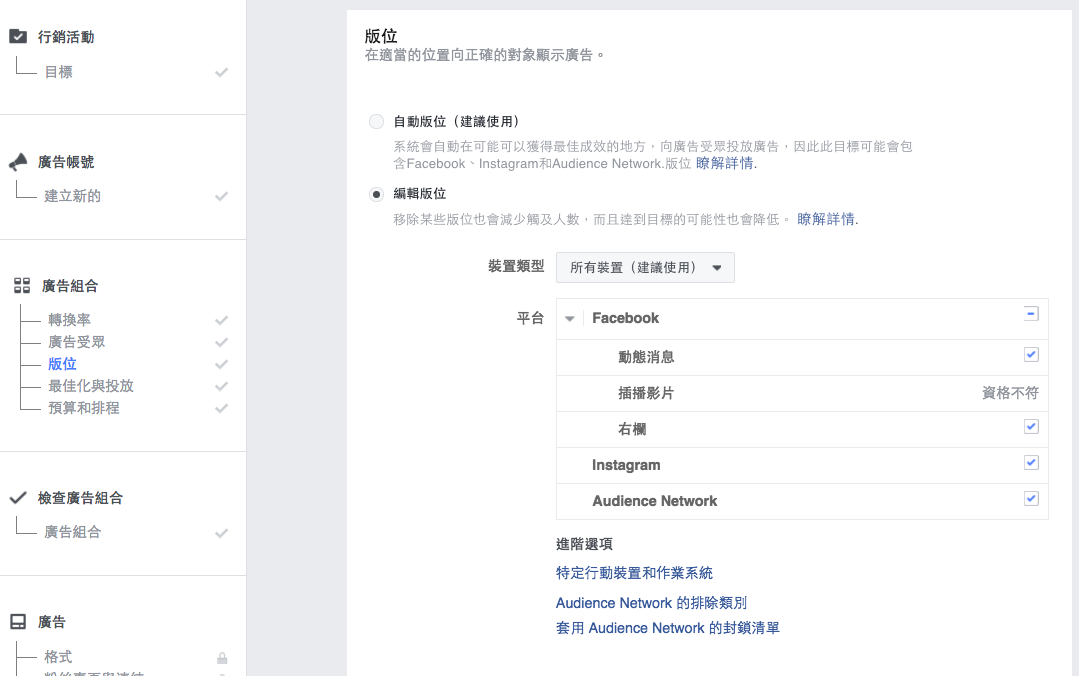Click the checkmark beside 廣告組合 under 檢查廣告組合
Viewport: 1079px width, 676px height.
221,533
